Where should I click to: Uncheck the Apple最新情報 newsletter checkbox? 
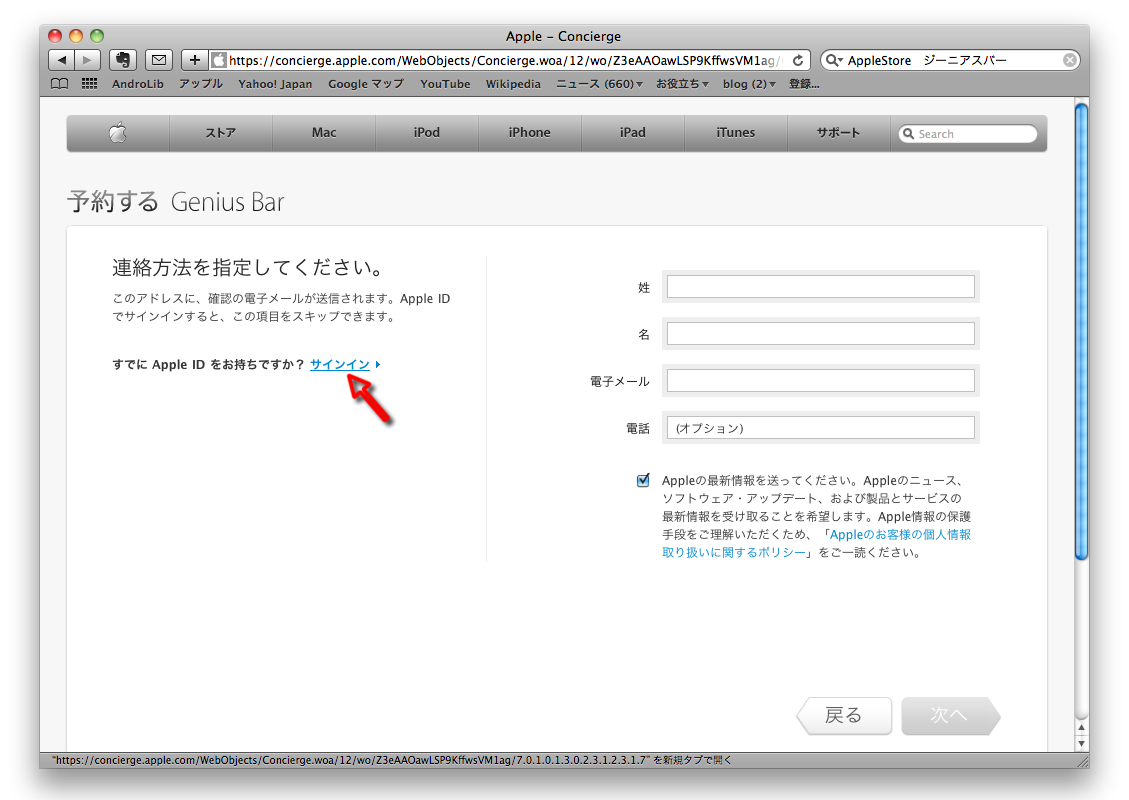643,480
